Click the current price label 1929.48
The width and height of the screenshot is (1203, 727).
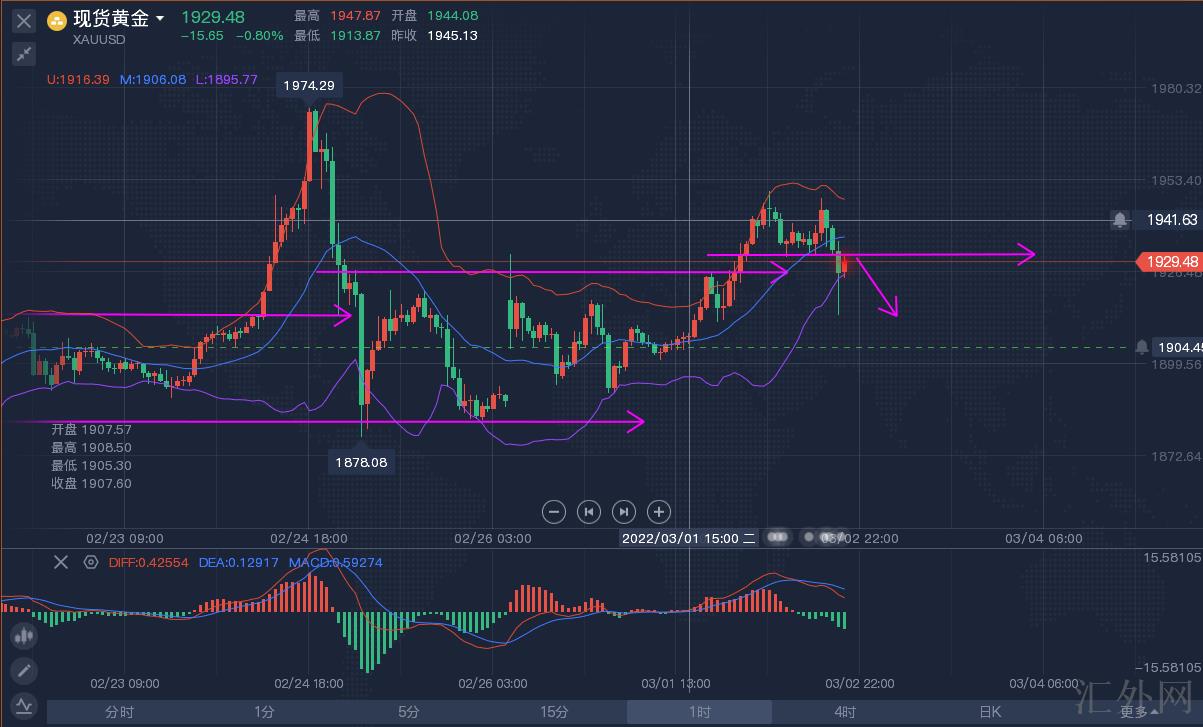1166,262
